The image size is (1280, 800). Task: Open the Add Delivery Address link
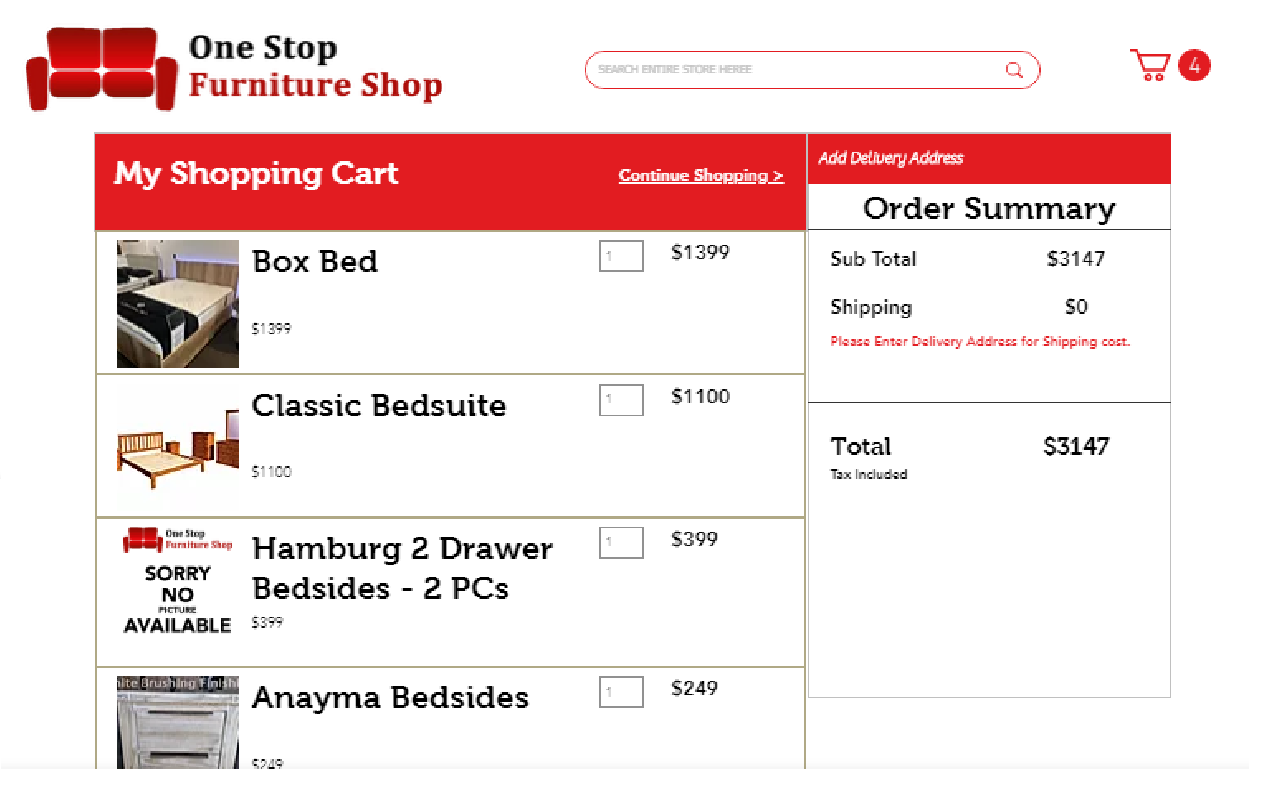coord(890,158)
